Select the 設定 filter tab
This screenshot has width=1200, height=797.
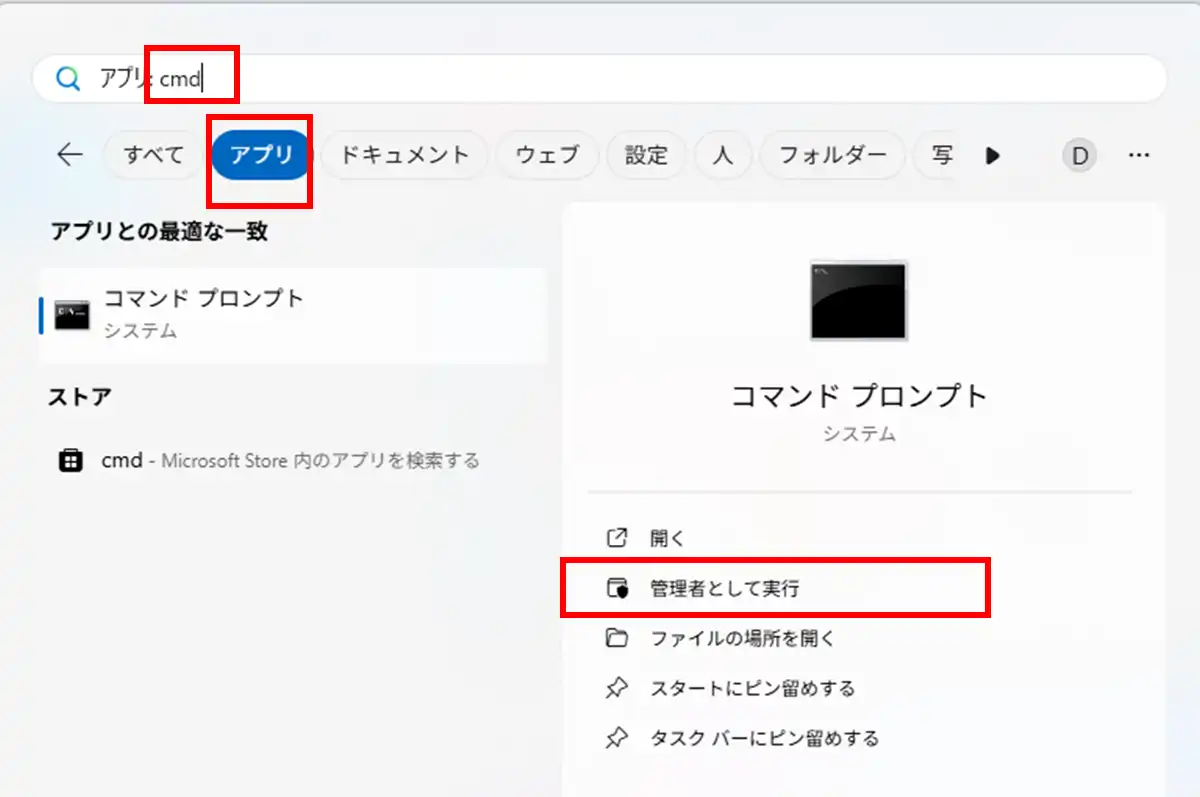(646, 155)
